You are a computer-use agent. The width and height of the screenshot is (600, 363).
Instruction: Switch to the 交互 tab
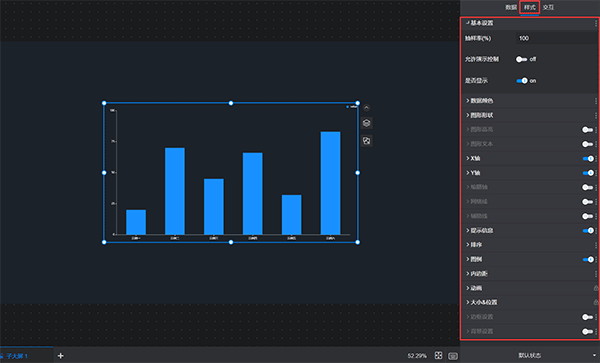(x=548, y=7)
